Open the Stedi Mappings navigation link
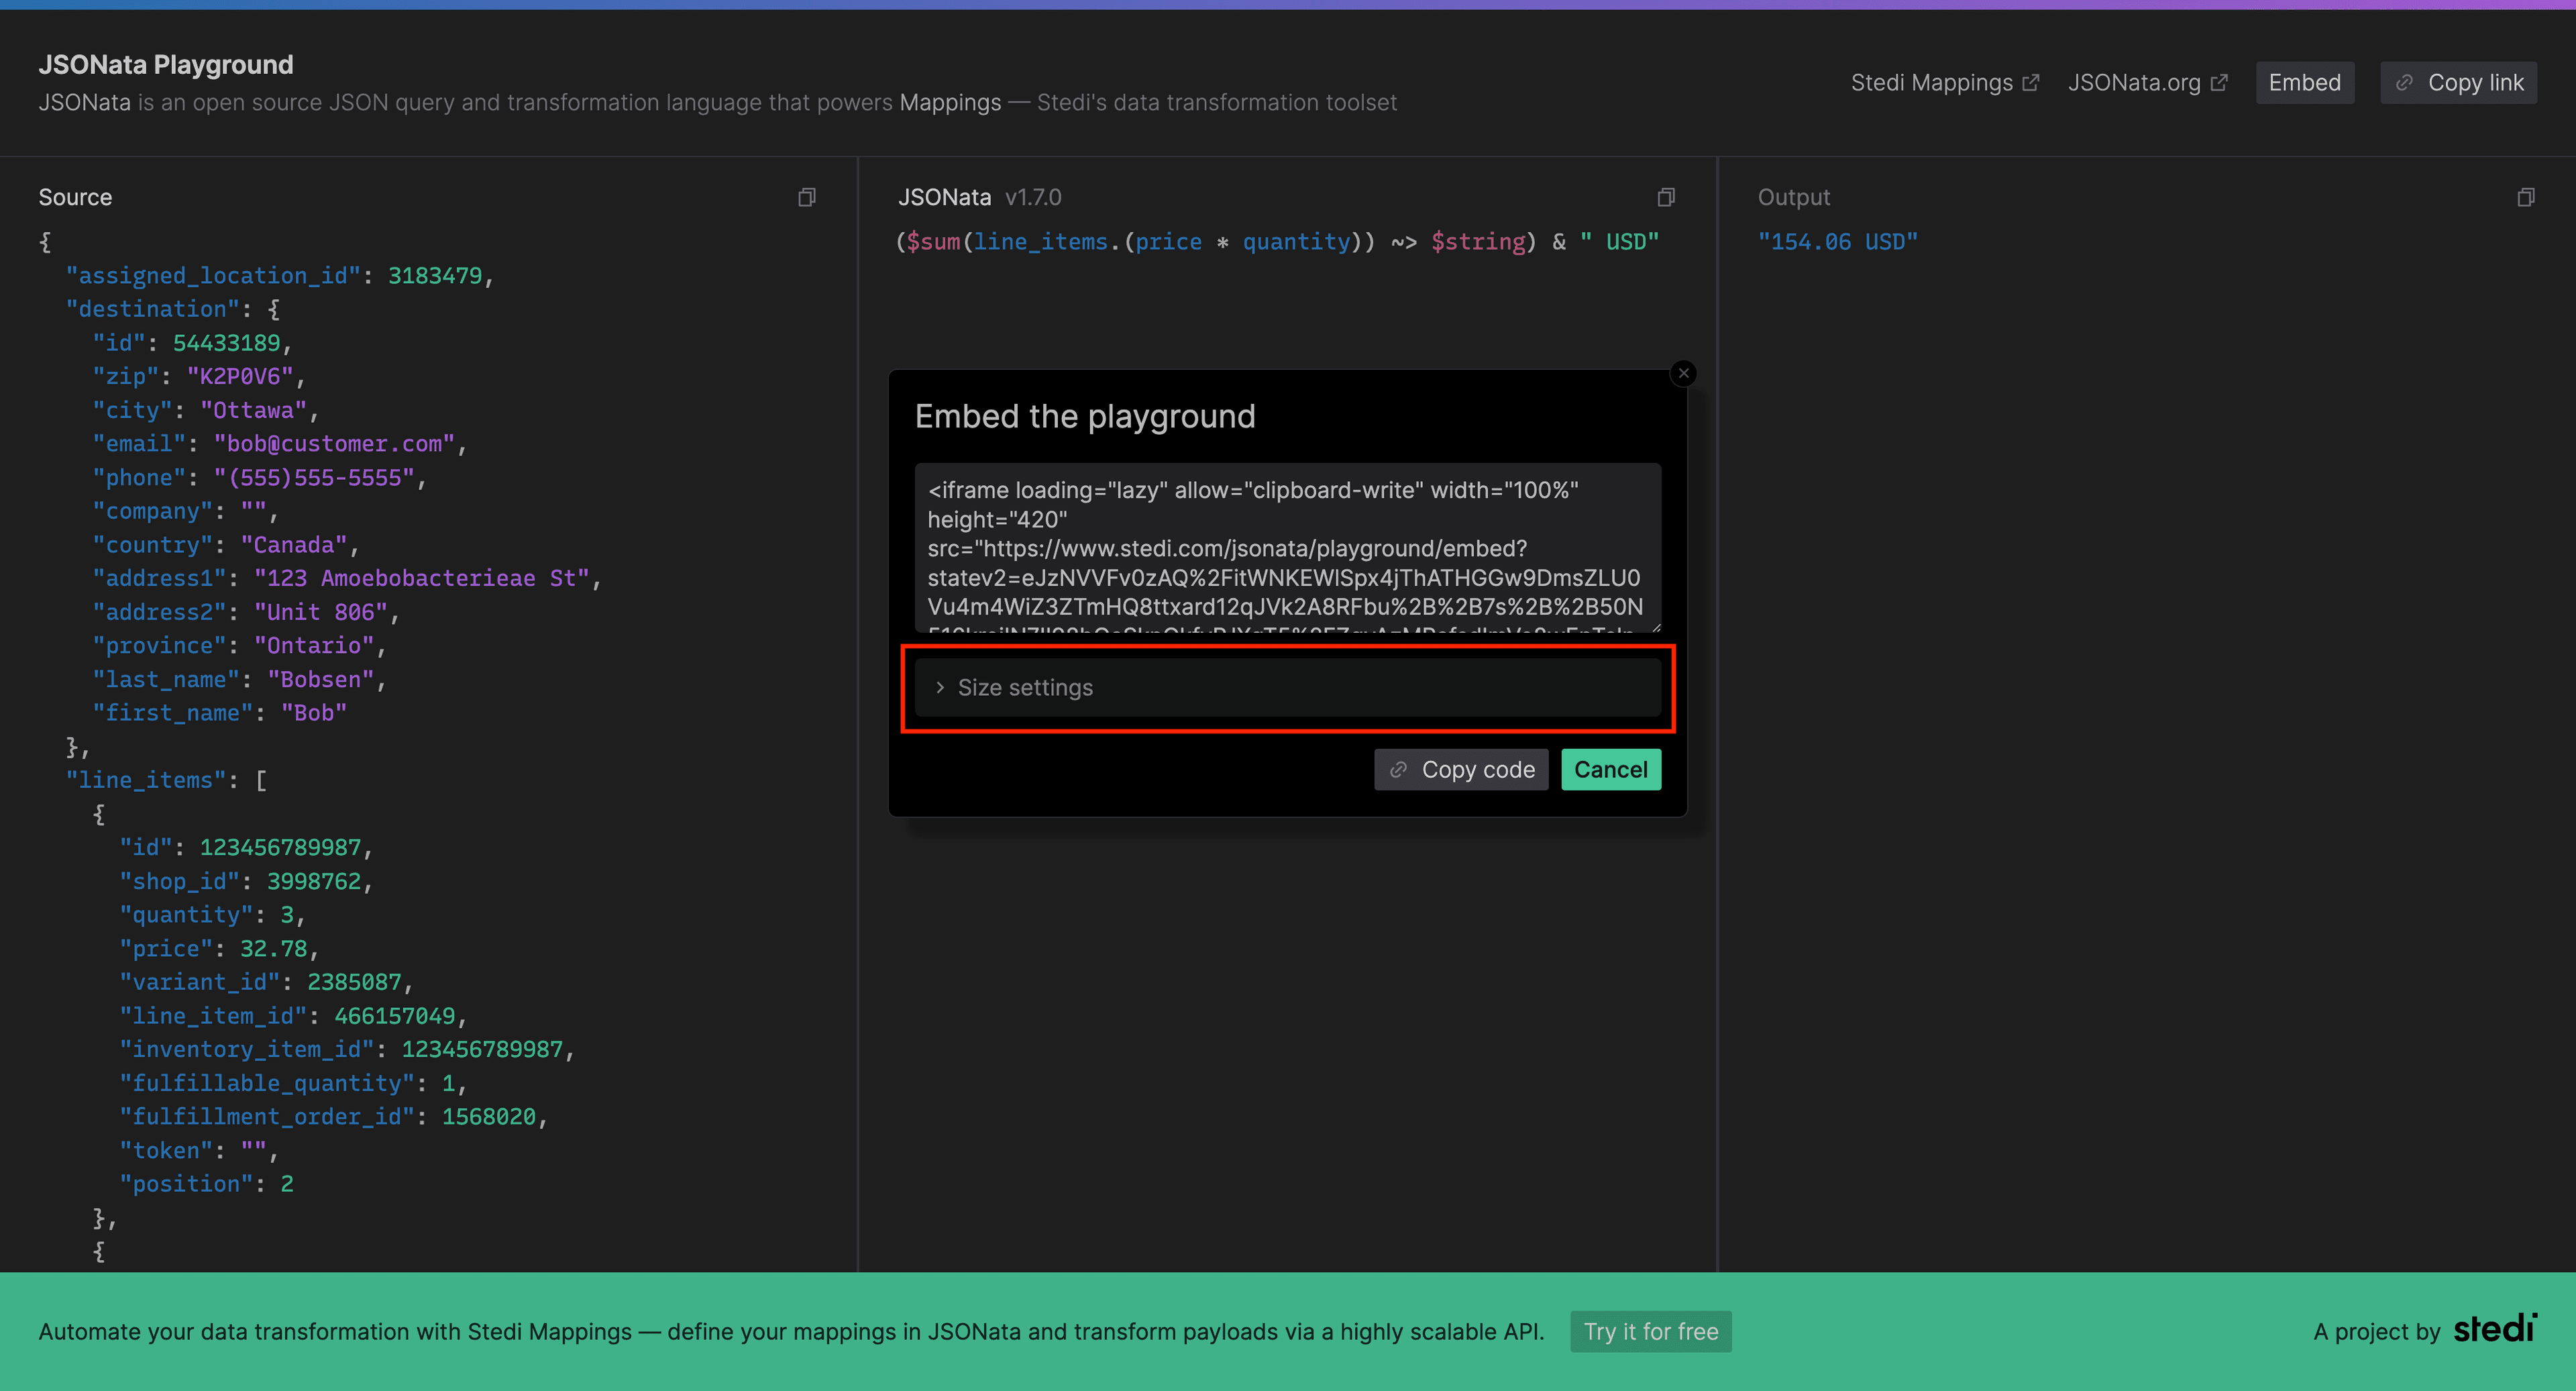2576x1391 pixels. (1932, 82)
